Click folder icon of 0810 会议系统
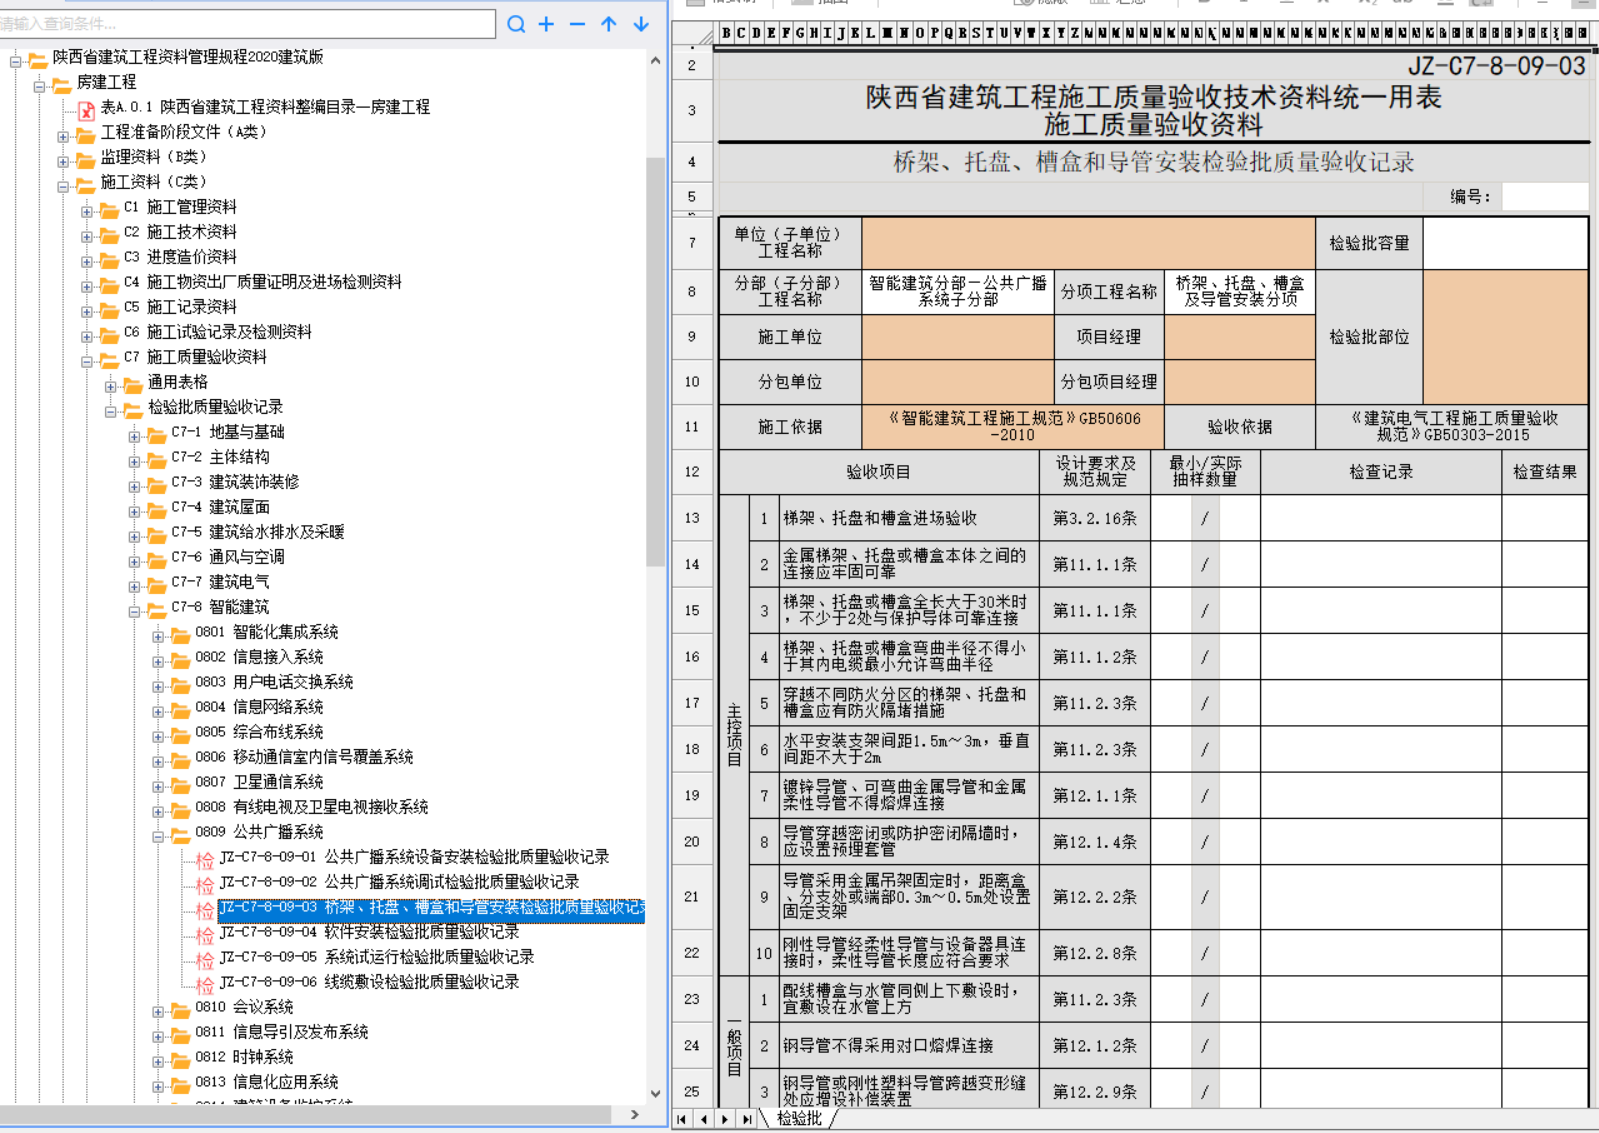1599x1133 pixels. (x=181, y=1008)
